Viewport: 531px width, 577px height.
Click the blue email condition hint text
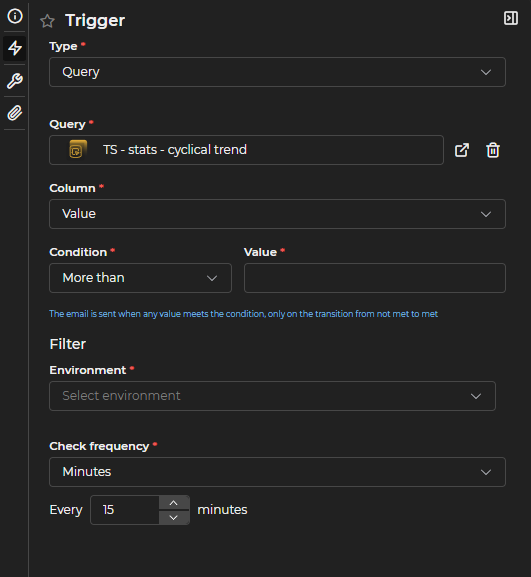[244, 314]
